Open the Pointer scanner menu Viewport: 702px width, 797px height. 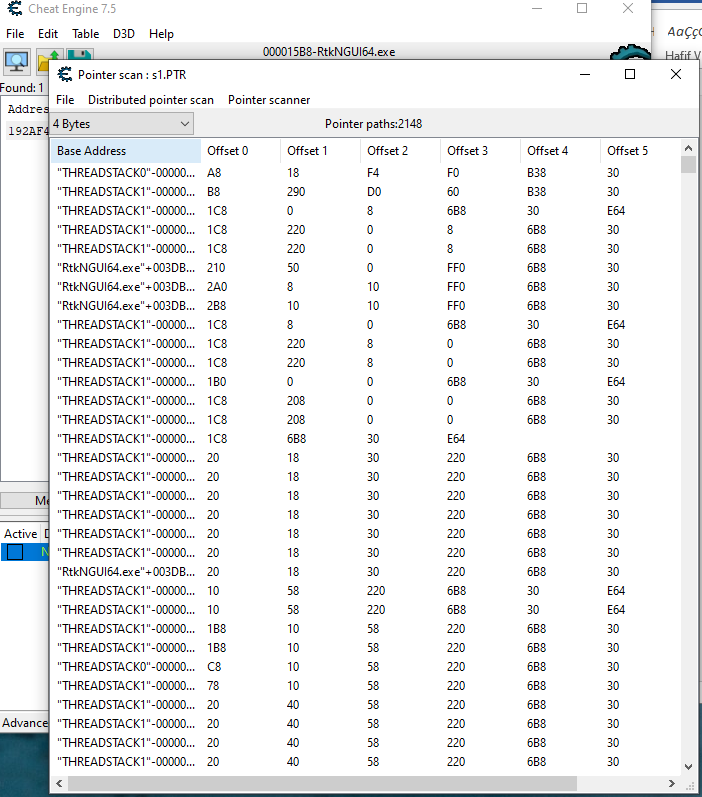coord(269,100)
